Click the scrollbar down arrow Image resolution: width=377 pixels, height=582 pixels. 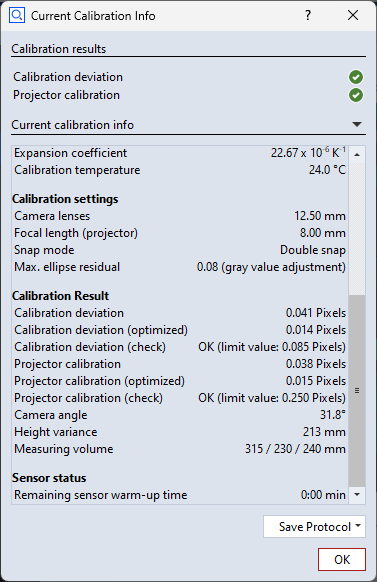pos(357,494)
